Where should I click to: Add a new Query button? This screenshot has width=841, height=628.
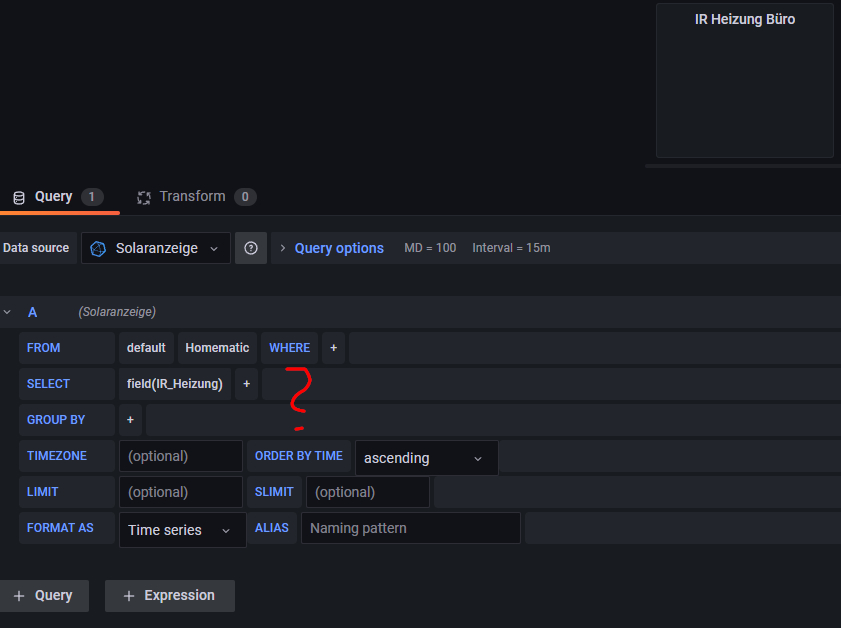pyautogui.click(x=43, y=595)
